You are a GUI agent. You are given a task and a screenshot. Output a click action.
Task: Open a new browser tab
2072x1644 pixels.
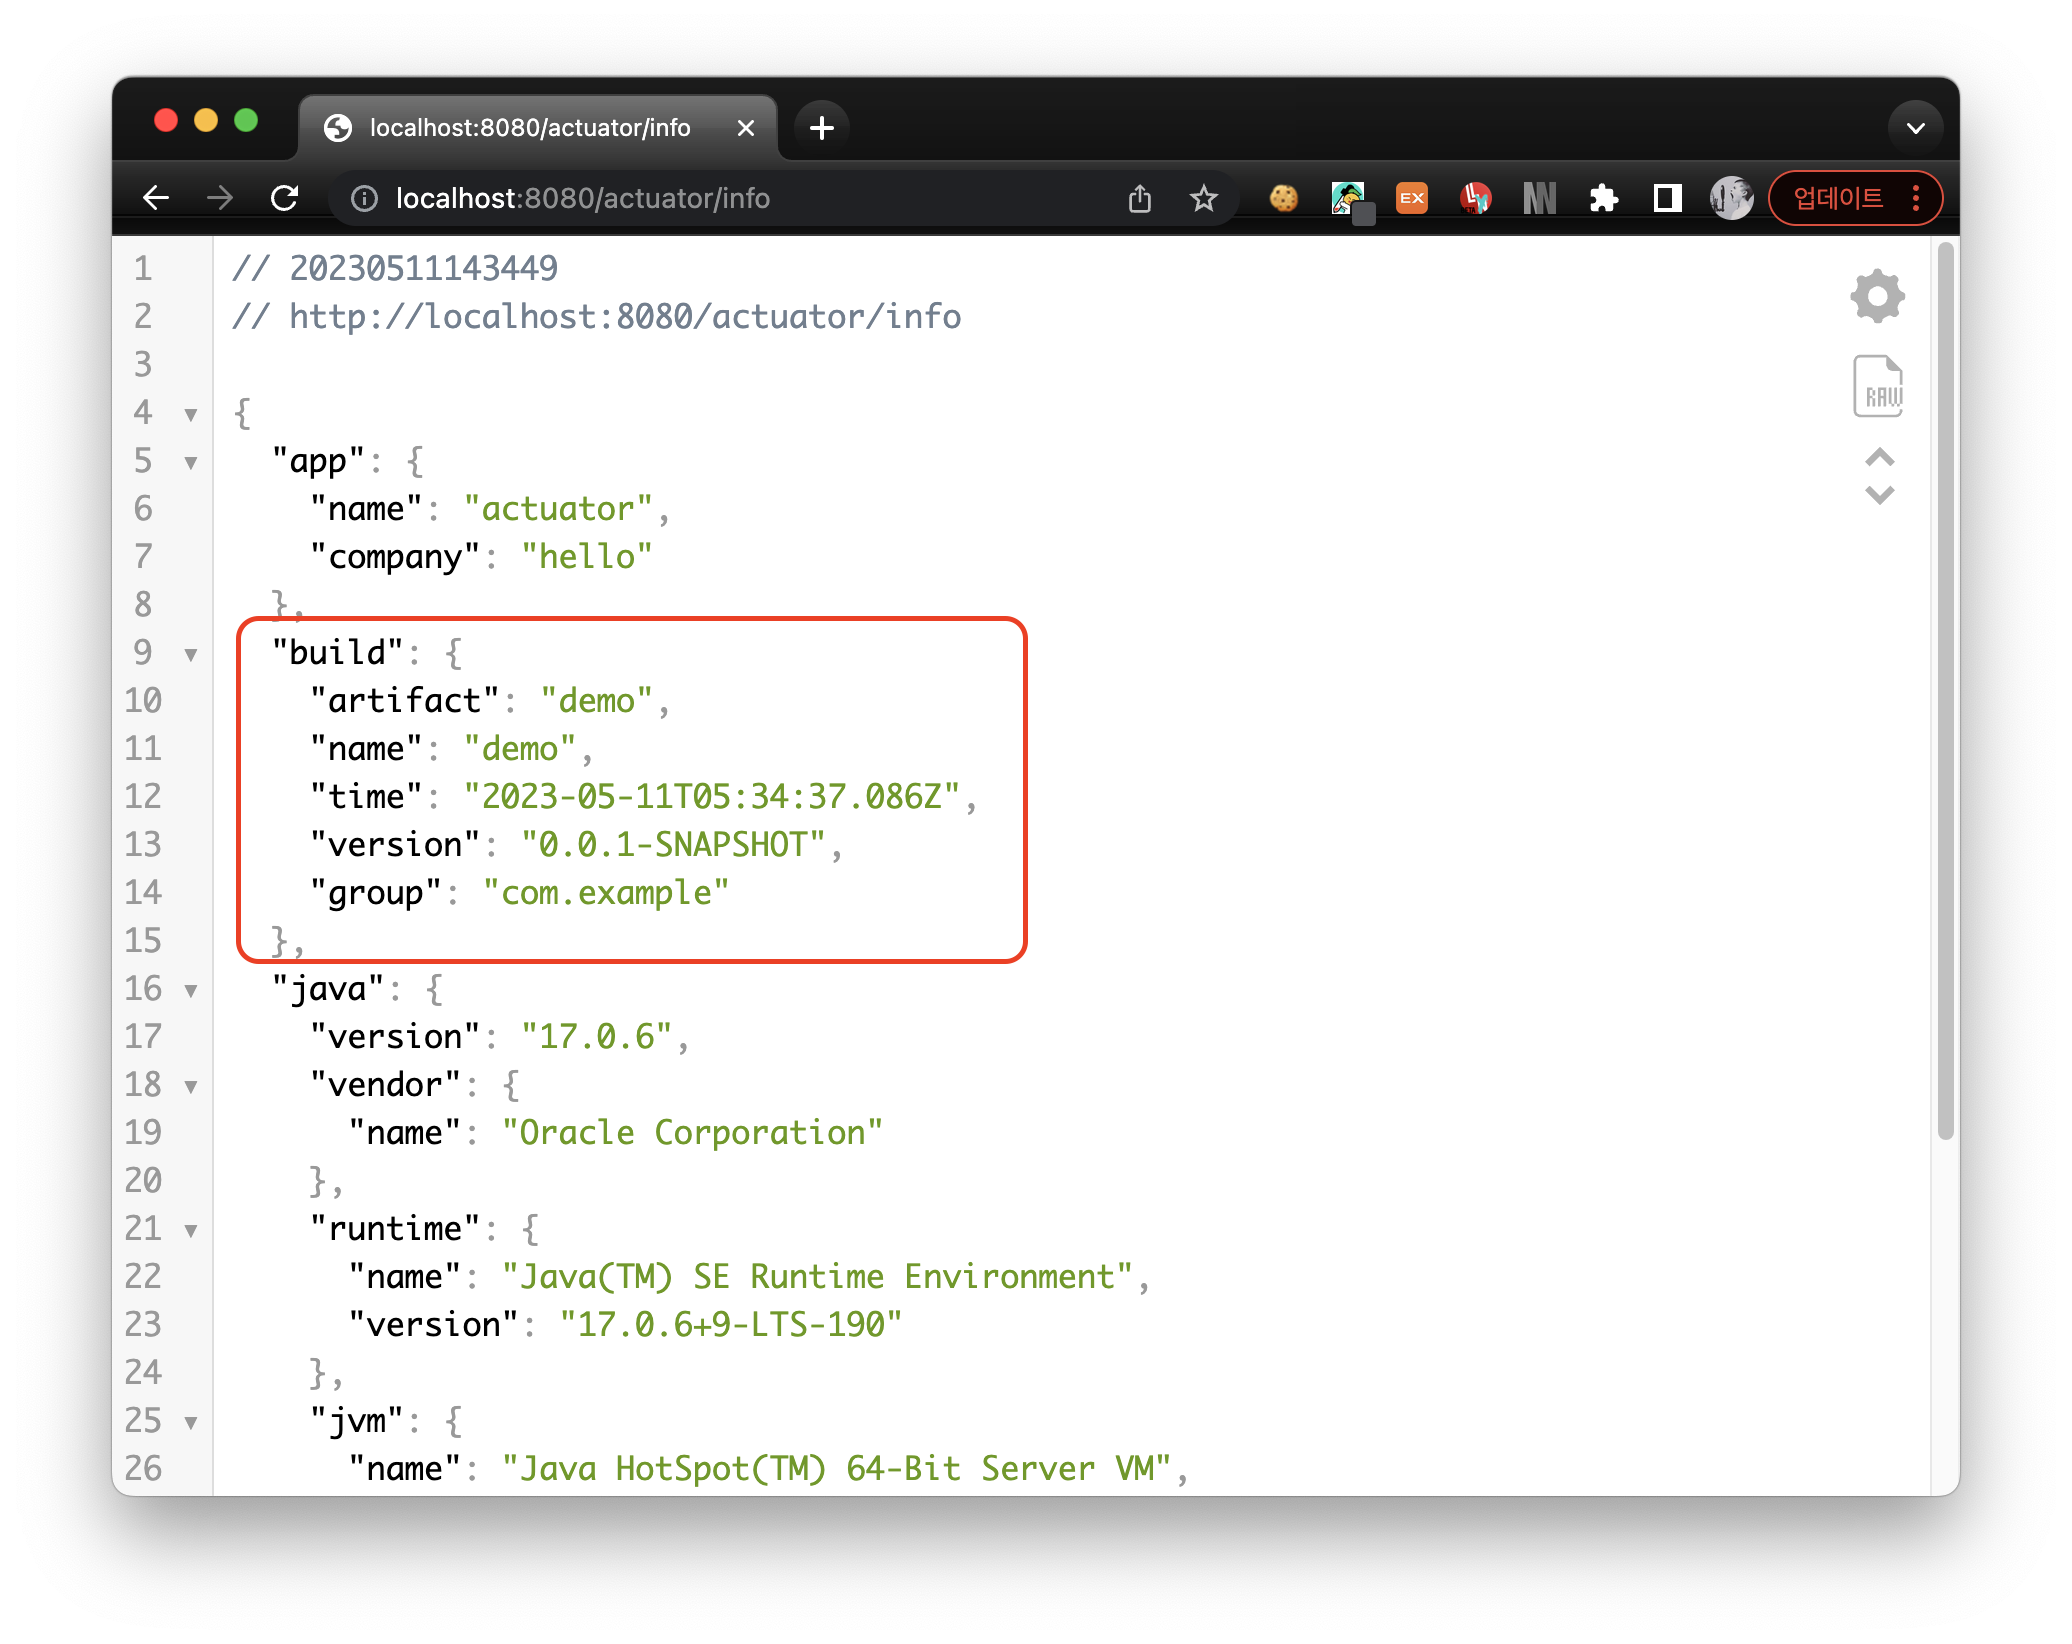pos(821,128)
